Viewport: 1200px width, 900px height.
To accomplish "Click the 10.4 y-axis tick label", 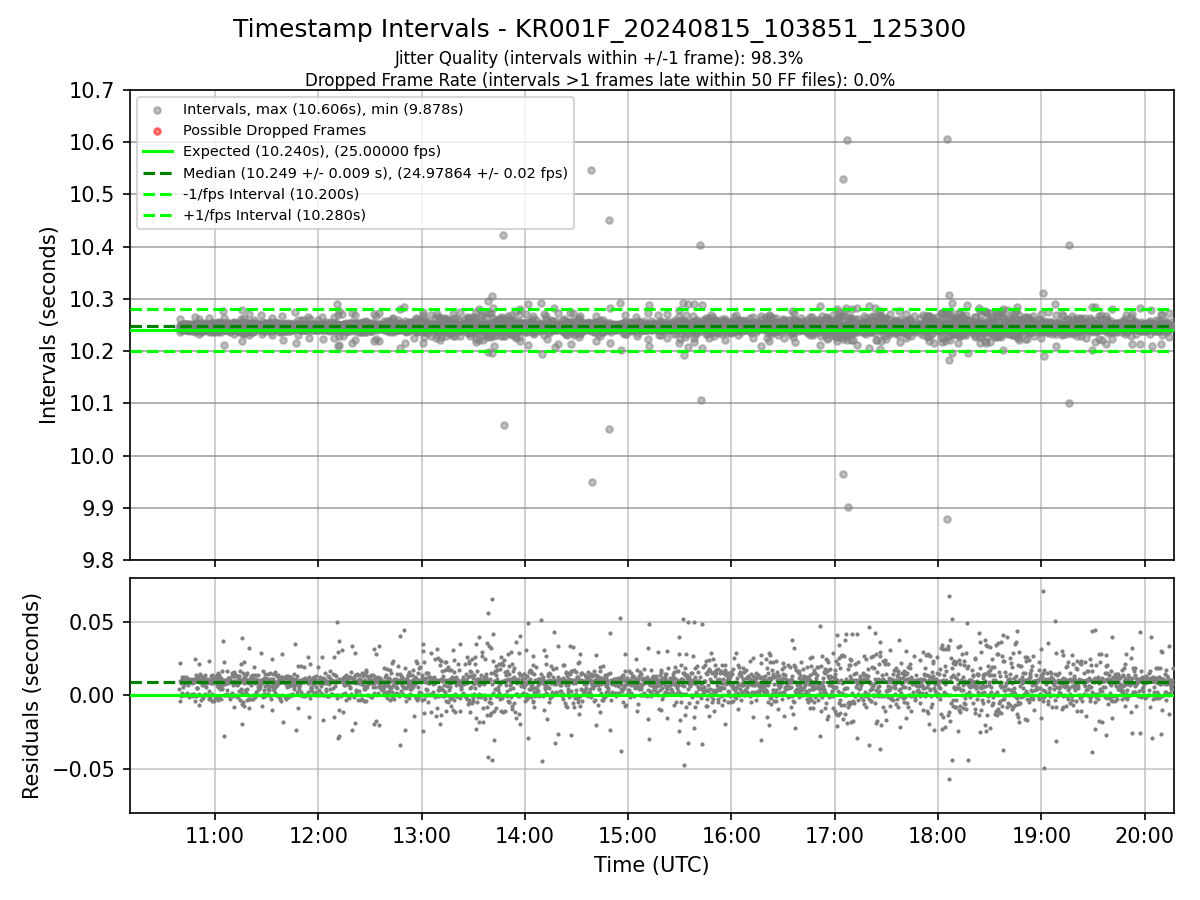I will [x=93, y=247].
